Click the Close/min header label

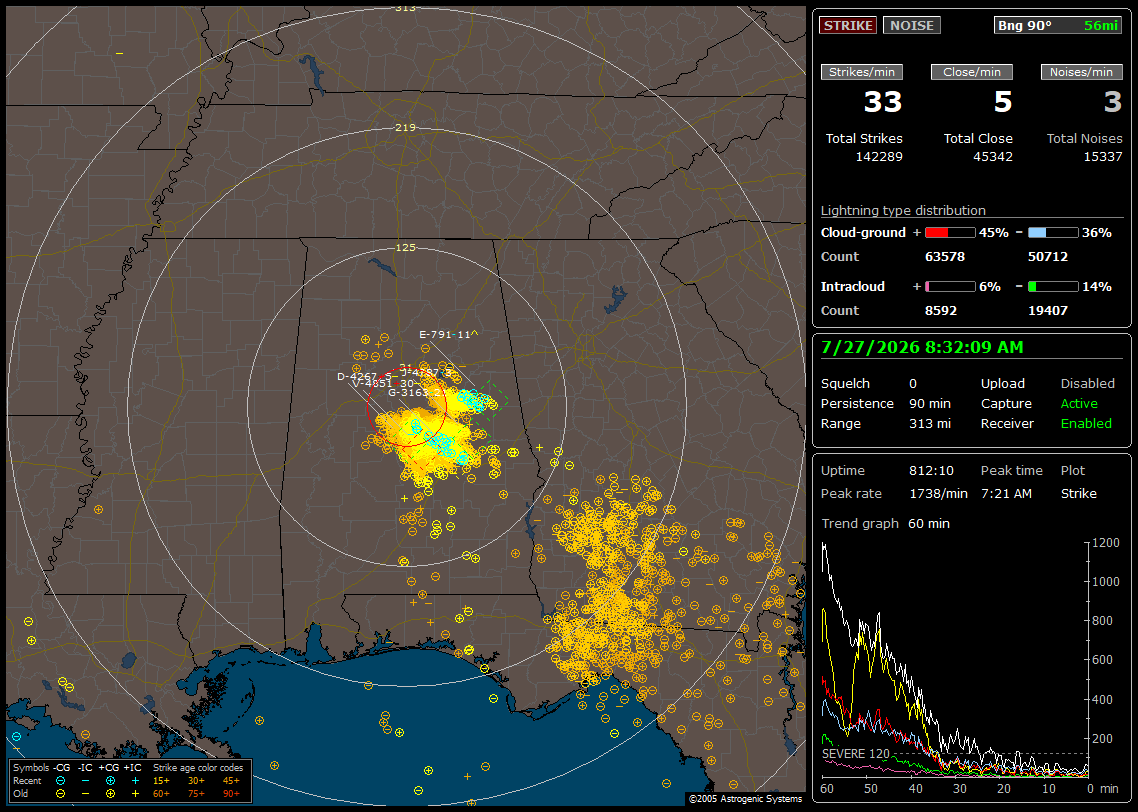pyautogui.click(x=972, y=72)
